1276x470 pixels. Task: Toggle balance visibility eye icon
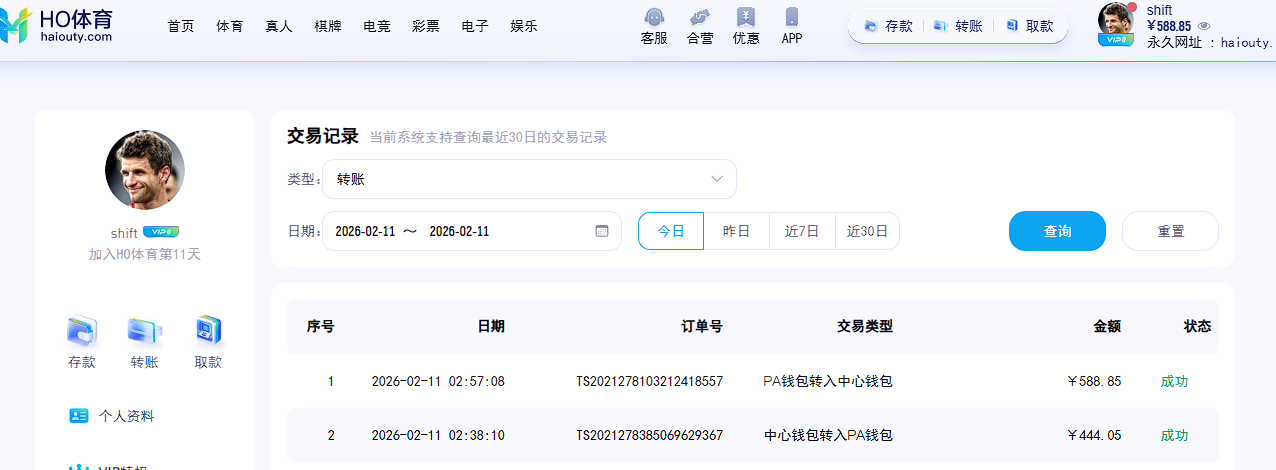[x=1204, y=26]
